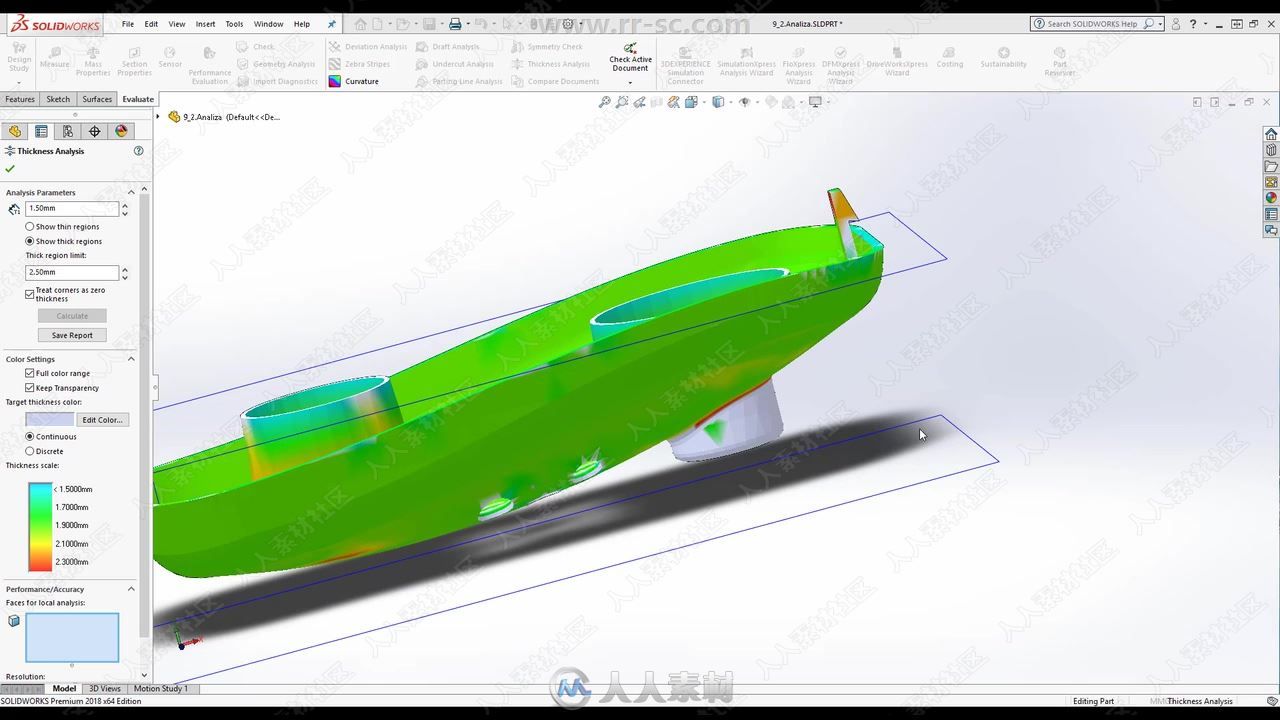Viewport: 1280px width, 720px height.
Task: Open the FeatureManager design tree tab
Action: (x=14, y=131)
